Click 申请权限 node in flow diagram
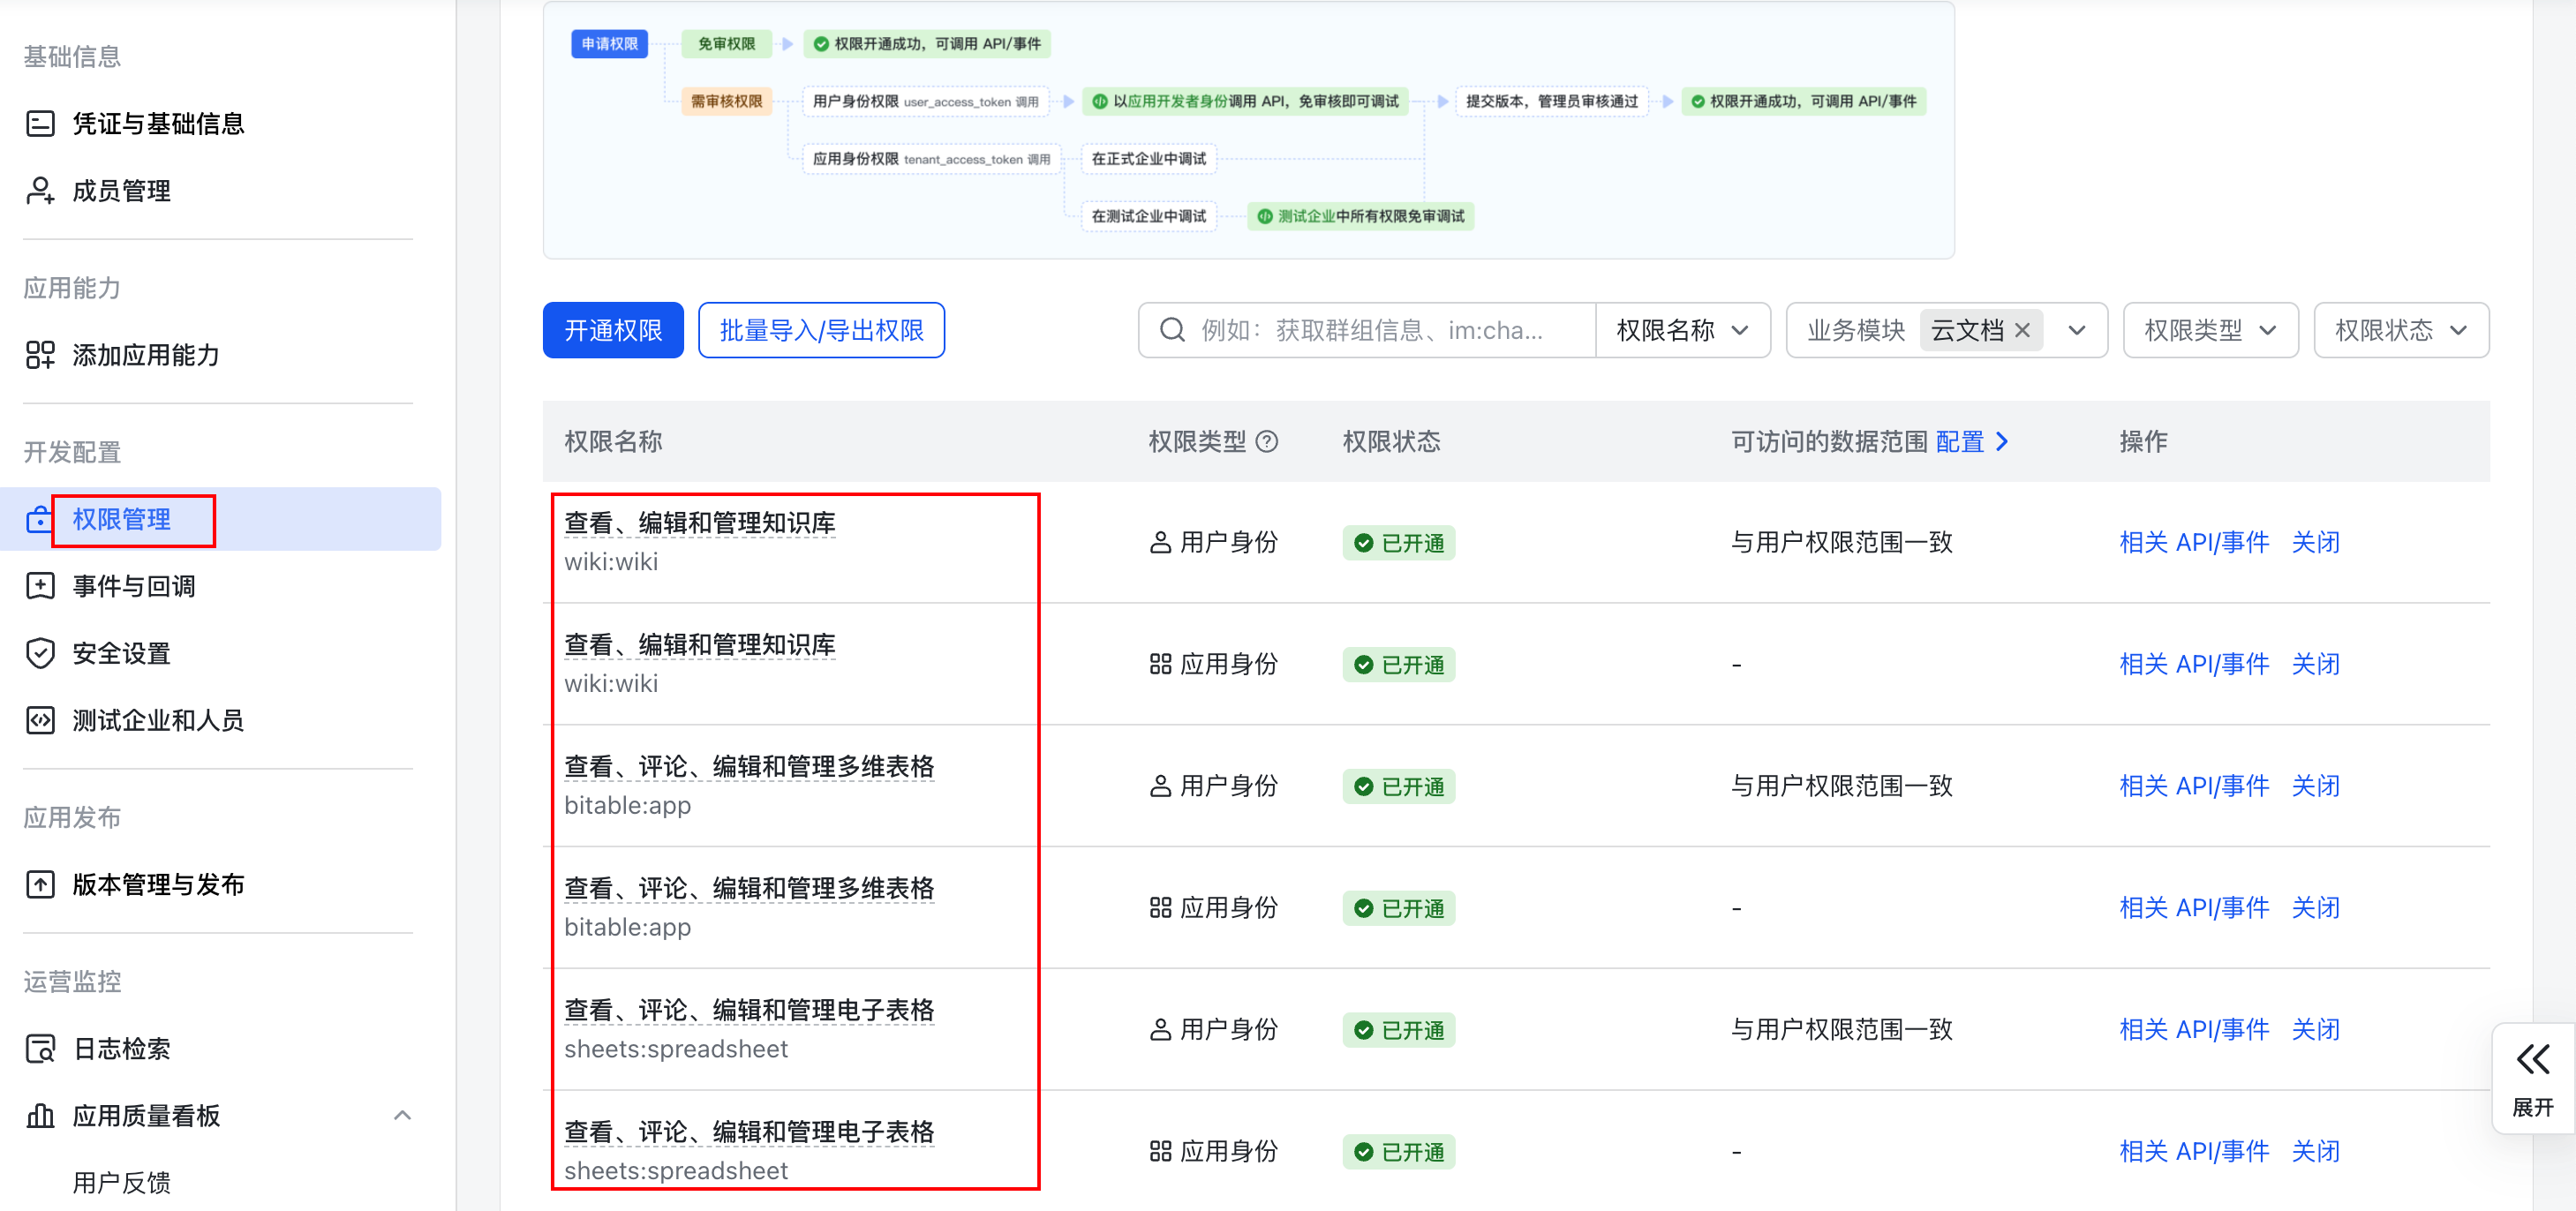 click(x=609, y=44)
